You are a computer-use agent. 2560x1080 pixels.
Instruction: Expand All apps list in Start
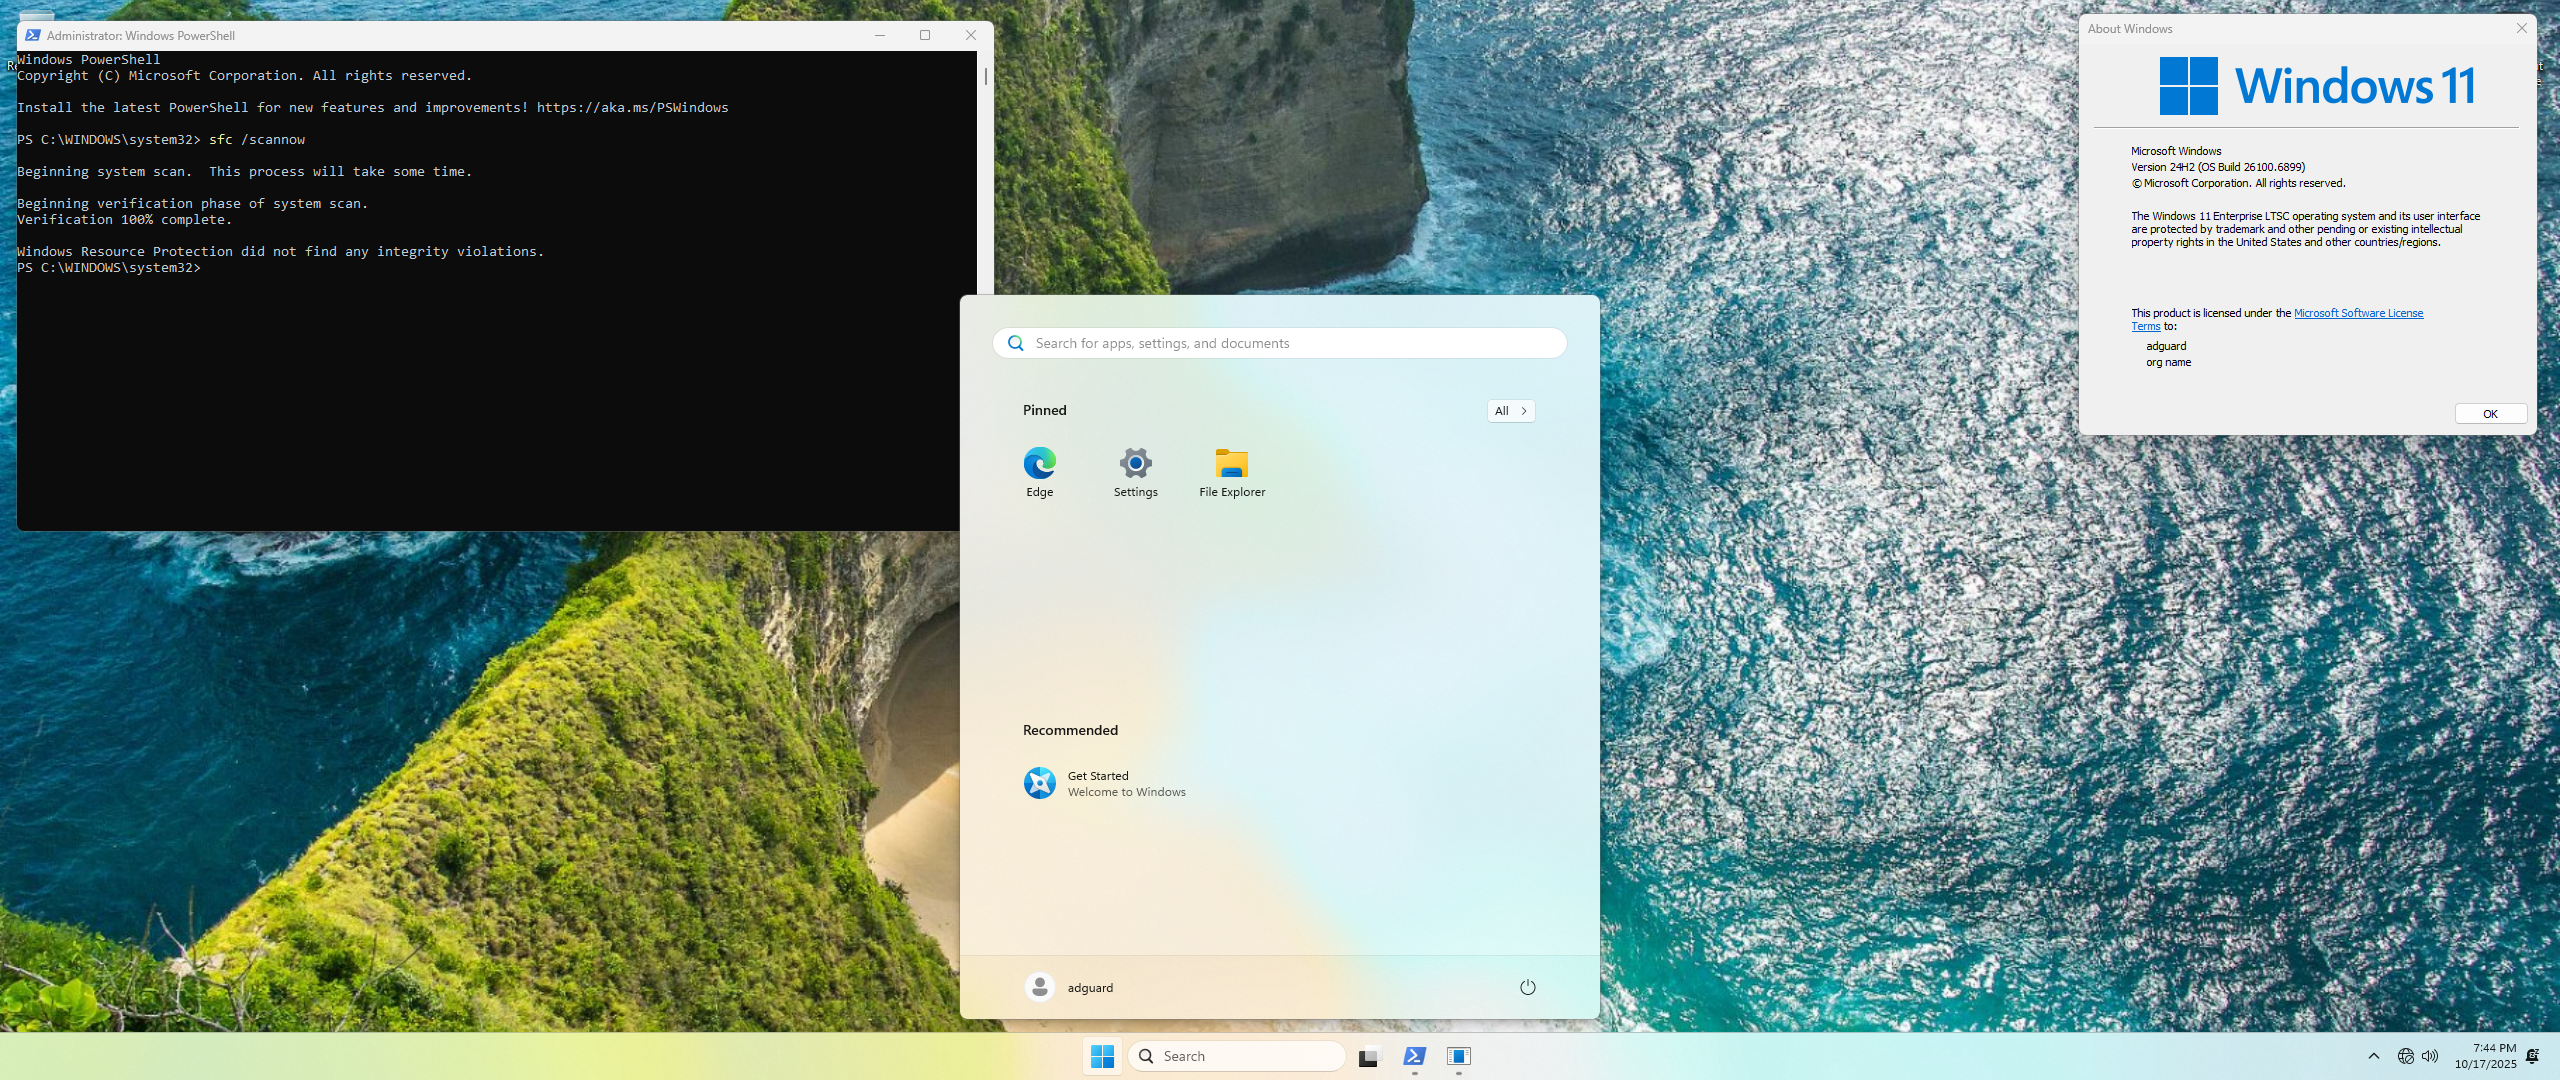pos(1510,411)
